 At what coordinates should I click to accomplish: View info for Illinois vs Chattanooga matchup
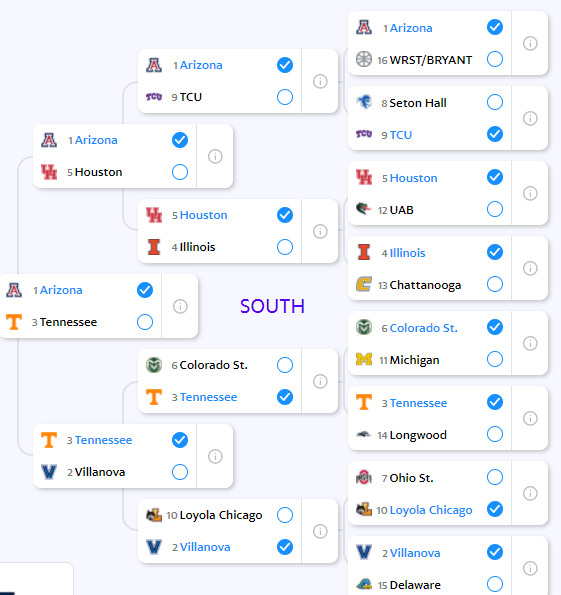pyautogui.click(x=530, y=268)
